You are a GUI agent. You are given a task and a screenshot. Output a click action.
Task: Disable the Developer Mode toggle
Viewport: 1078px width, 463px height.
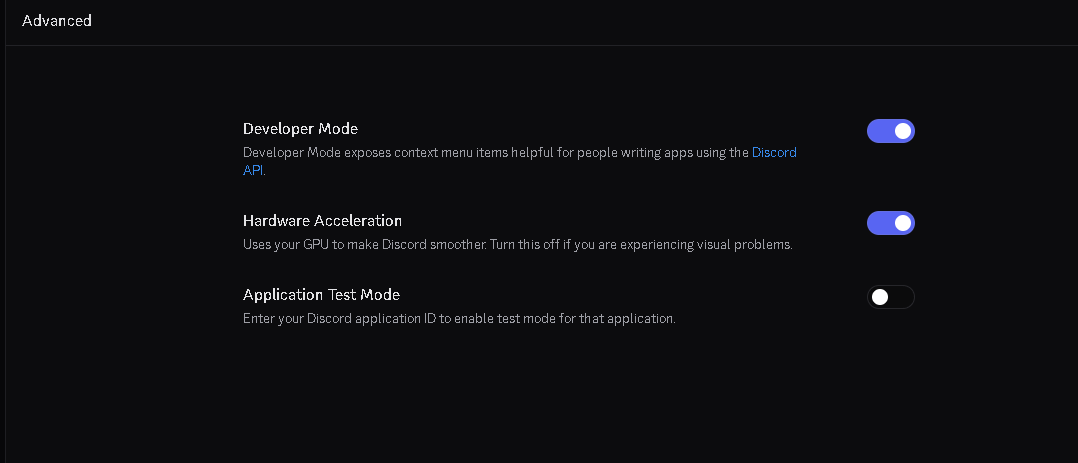coord(890,131)
